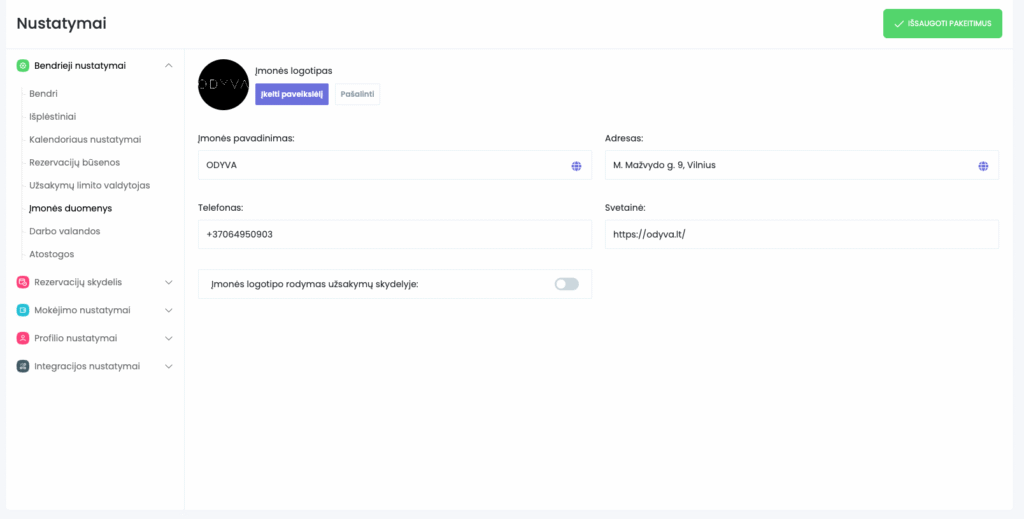This screenshot has width=1024, height=519.
Task: Open the Darbo valandos settings page
Action: tap(65, 231)
